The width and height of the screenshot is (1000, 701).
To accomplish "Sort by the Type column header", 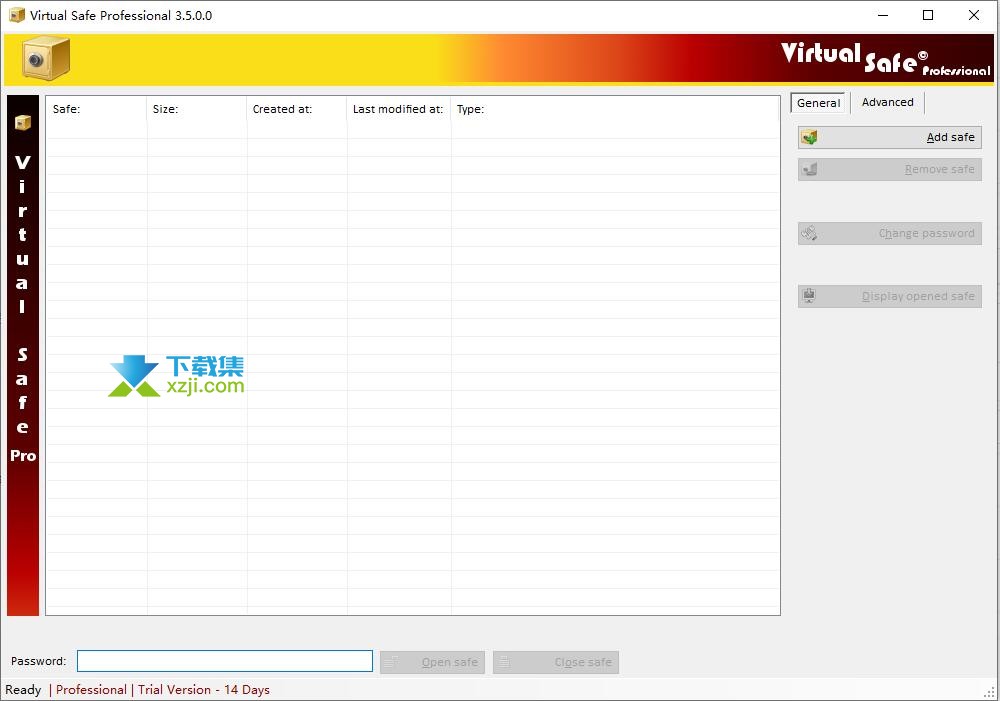I will [x=615, y=109].
